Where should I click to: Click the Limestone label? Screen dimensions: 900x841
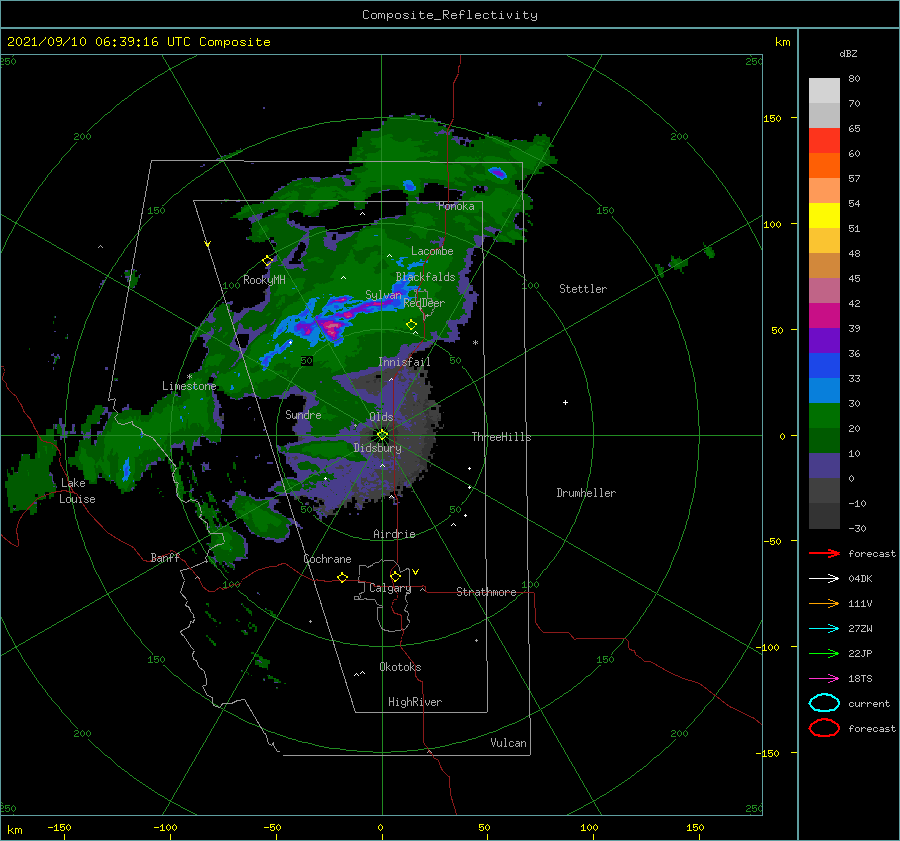point(189,386)
